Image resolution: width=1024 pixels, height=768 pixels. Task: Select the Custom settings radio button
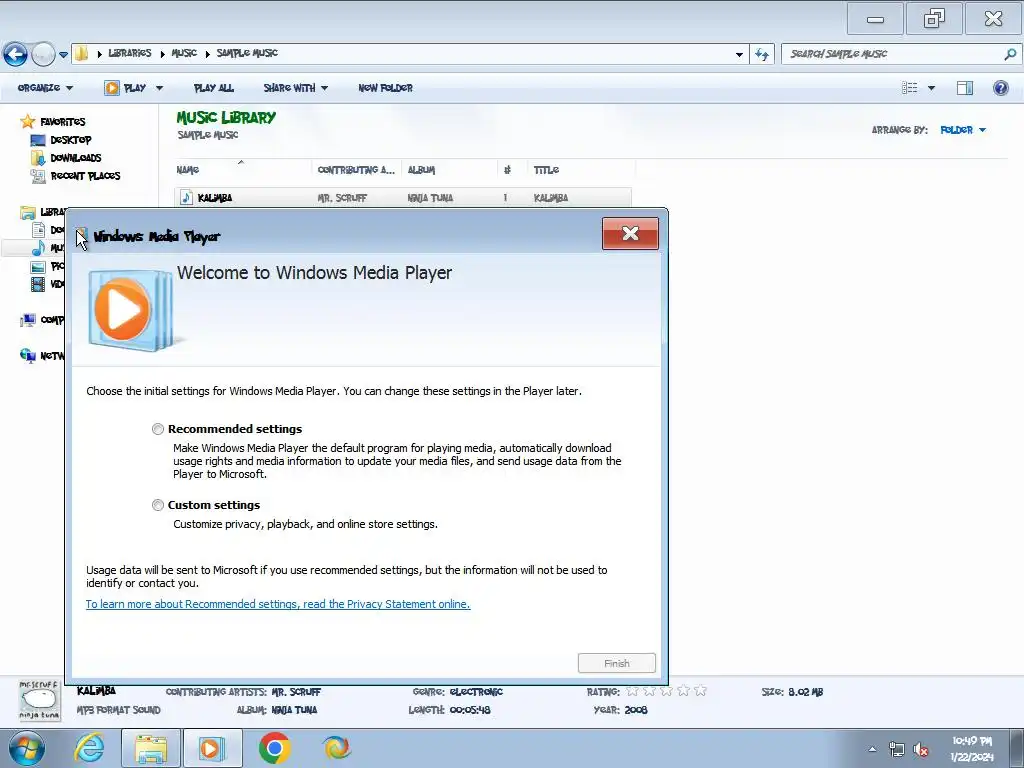point(157,505)
